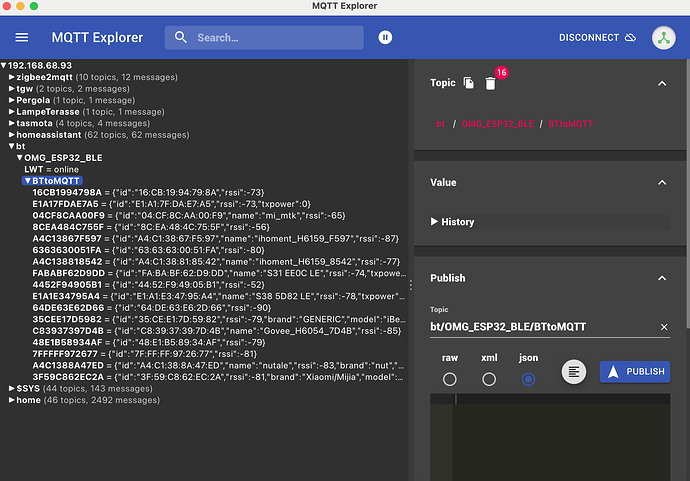690x481 pixels.
Task: Format the JSON payload
Action: (573, 372)
